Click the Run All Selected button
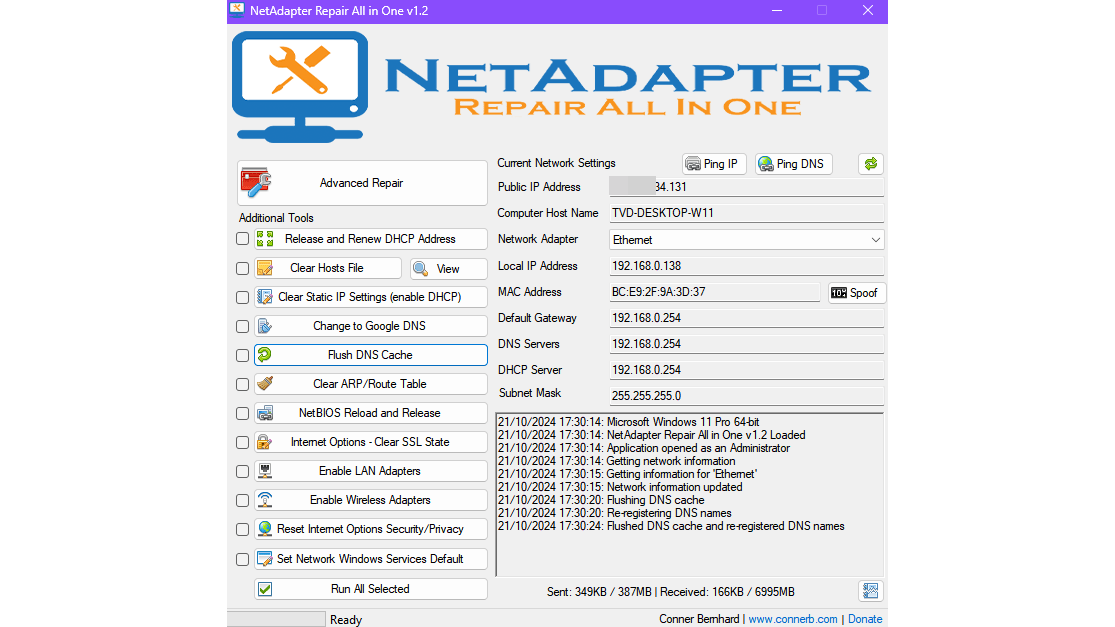1115x627 pixels. [x=370, y=589]
